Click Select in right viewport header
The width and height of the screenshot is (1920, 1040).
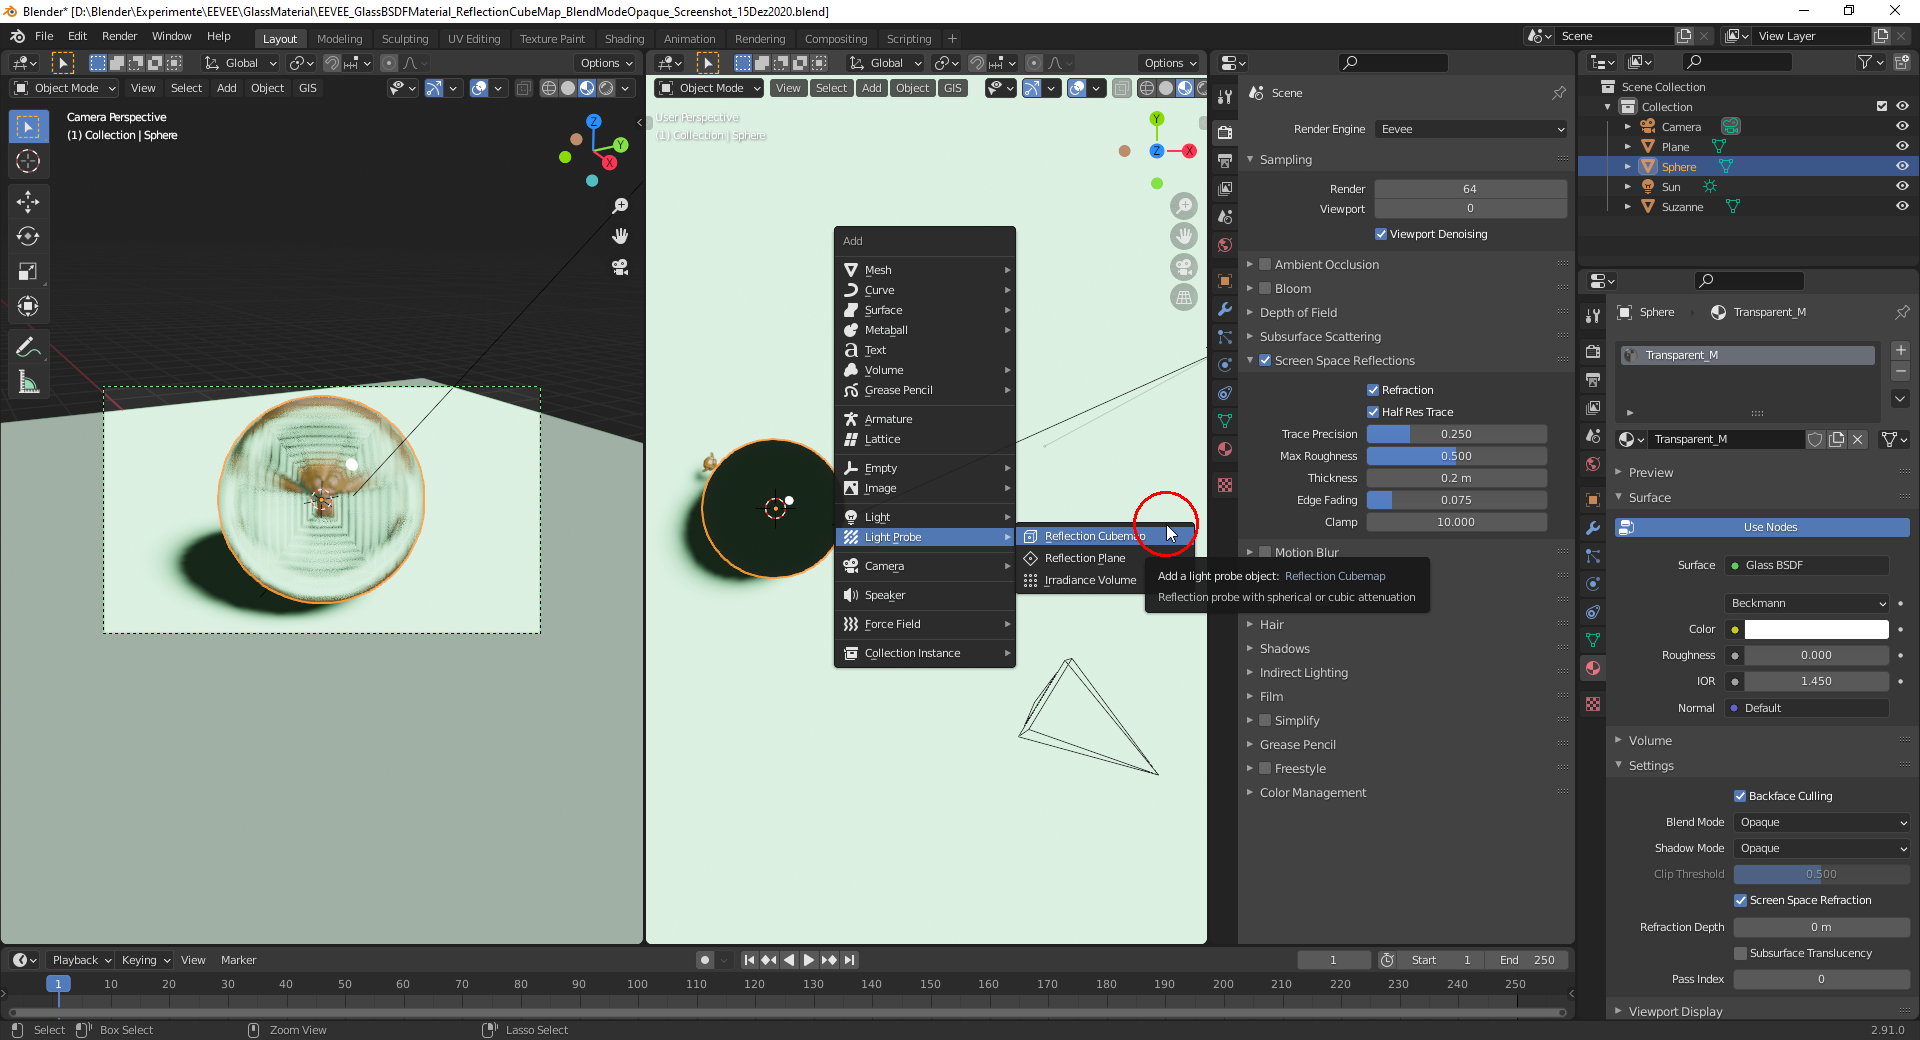tap(831, 88)
